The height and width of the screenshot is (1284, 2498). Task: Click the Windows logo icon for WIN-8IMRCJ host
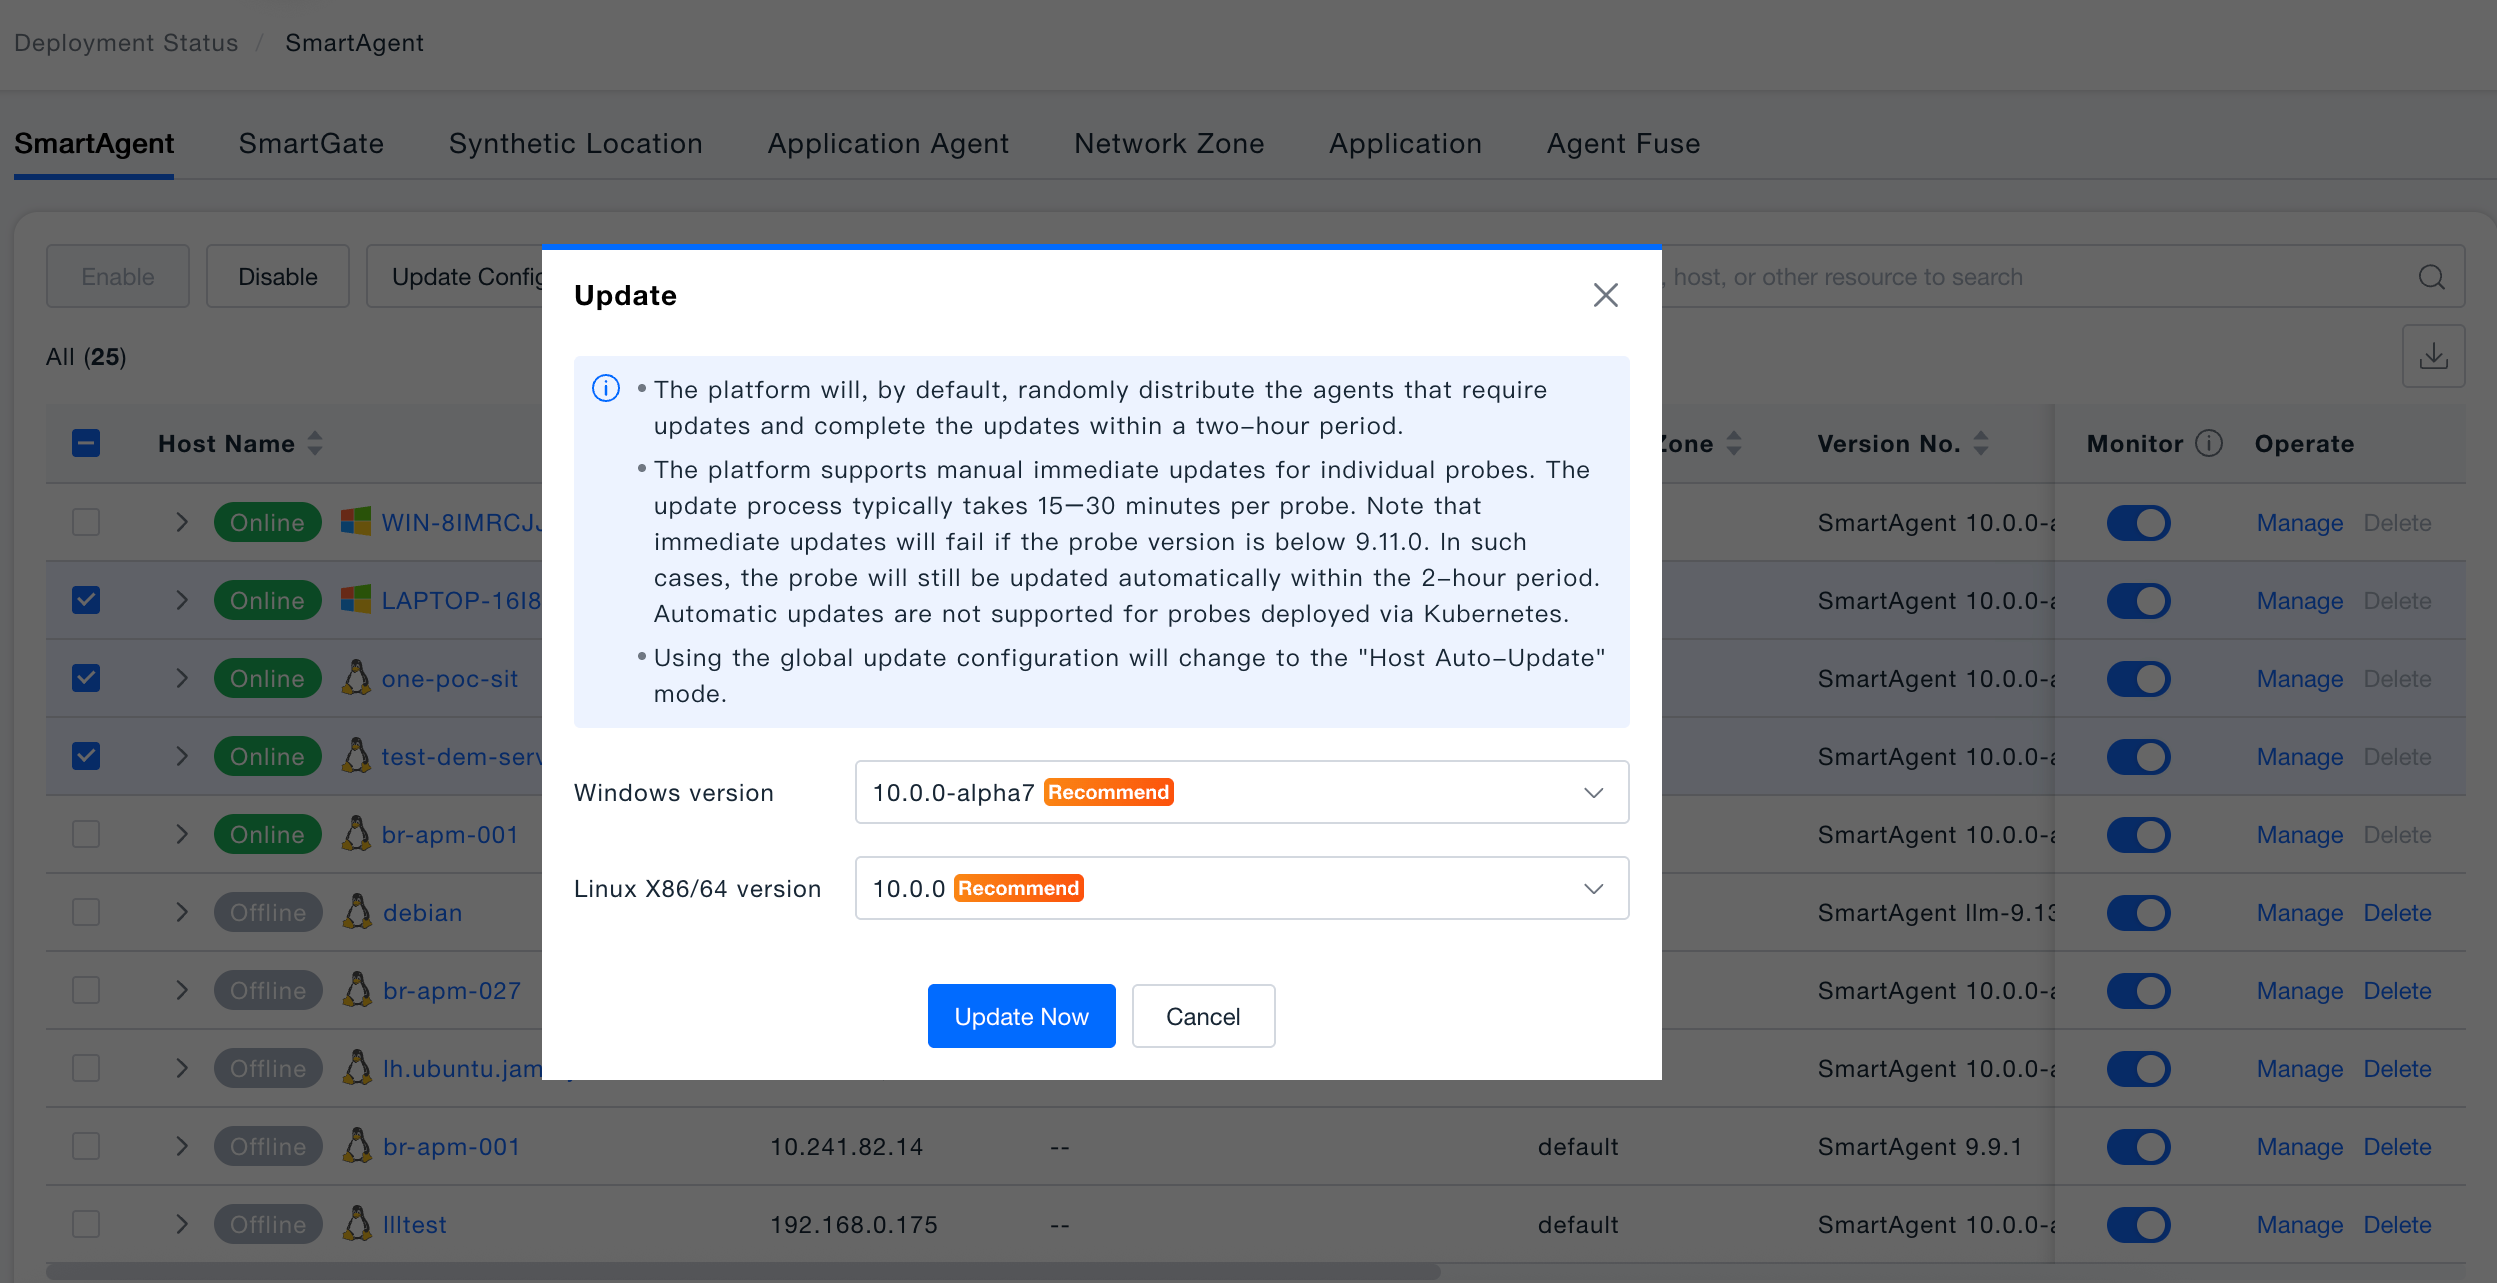pyautogui.click(x=356, y=521)
